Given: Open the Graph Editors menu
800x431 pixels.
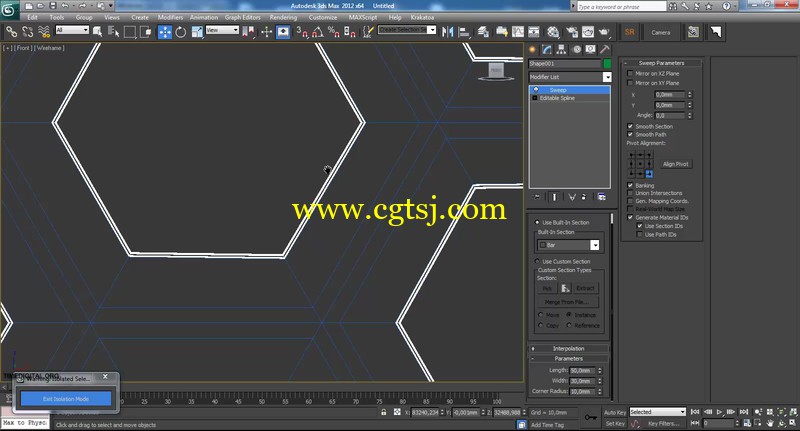Looking at the screenshot, I should tap(243, 17).
